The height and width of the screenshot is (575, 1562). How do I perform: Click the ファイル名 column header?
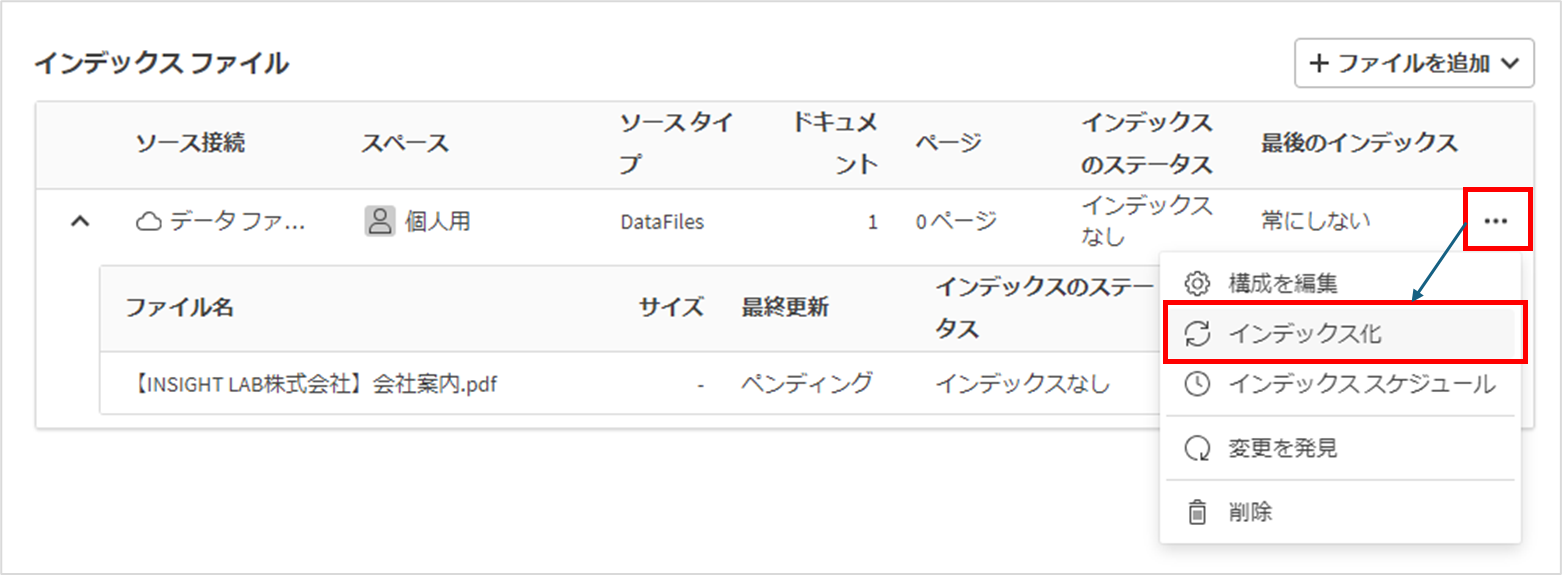pyautogui.click(x=180, y=307)
